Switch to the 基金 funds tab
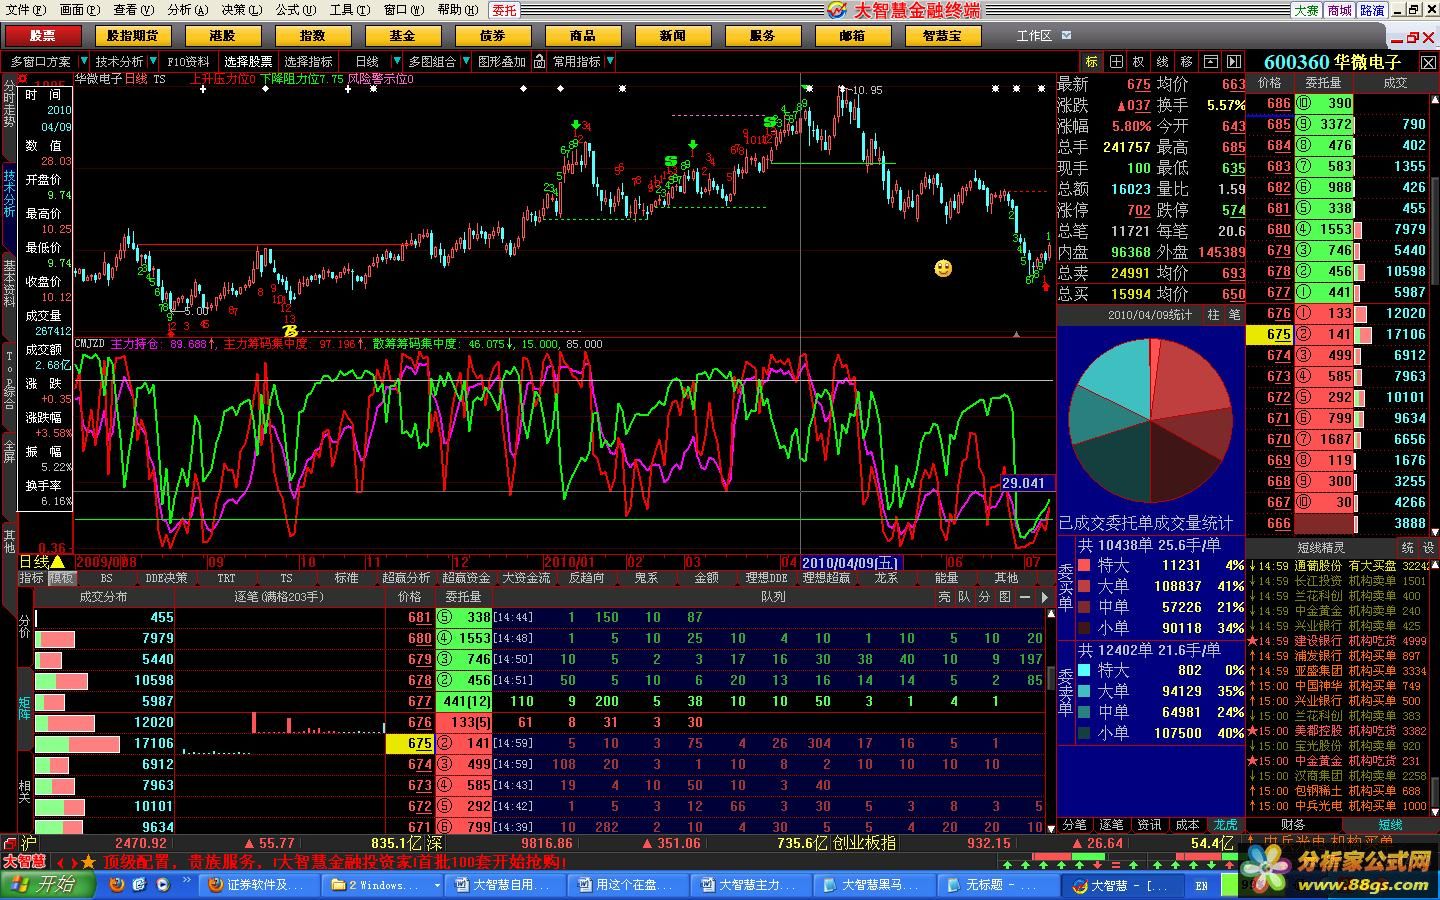Screen dimensions: 1440x900 click(403, 35)
